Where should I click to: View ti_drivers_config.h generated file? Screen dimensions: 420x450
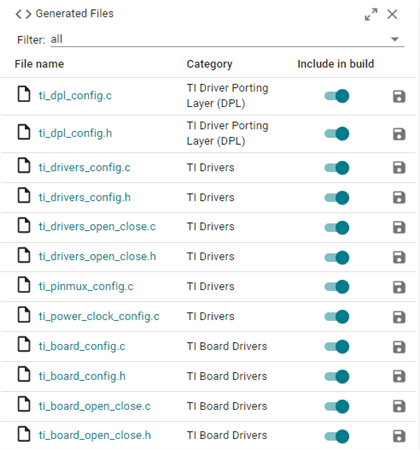coord(85,197)
